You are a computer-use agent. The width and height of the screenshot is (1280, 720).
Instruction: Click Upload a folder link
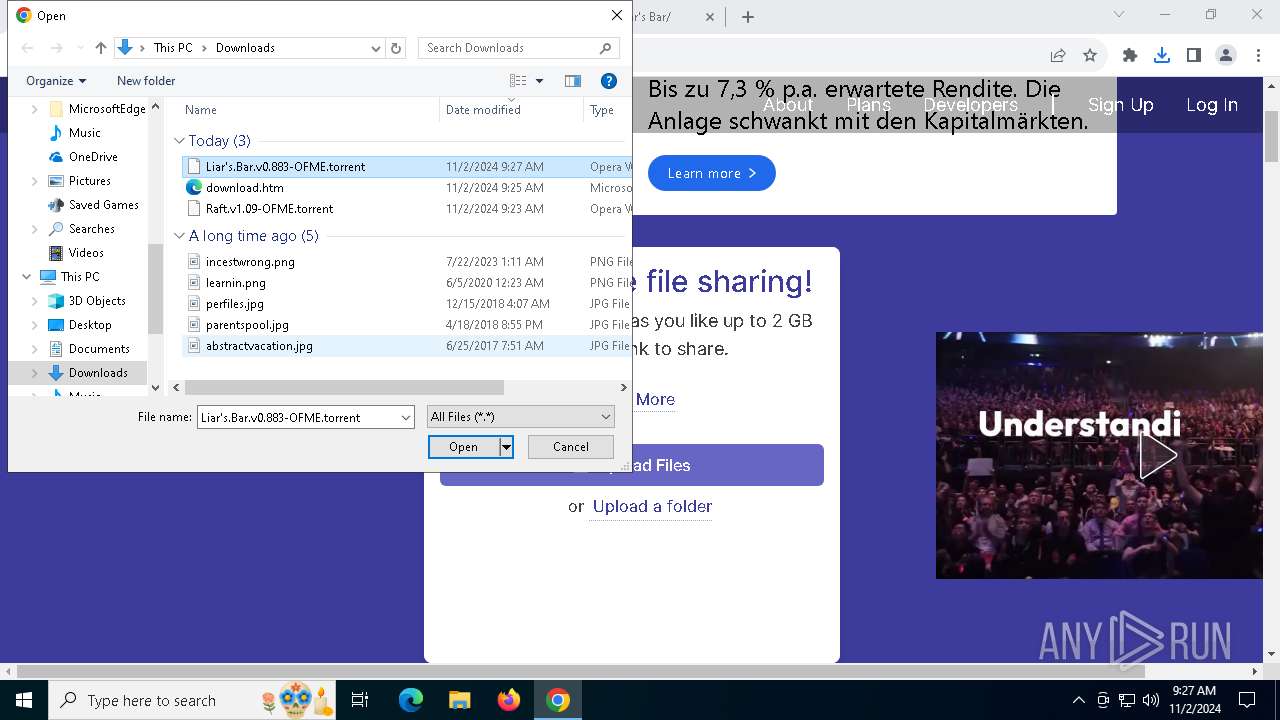[652, 506]
